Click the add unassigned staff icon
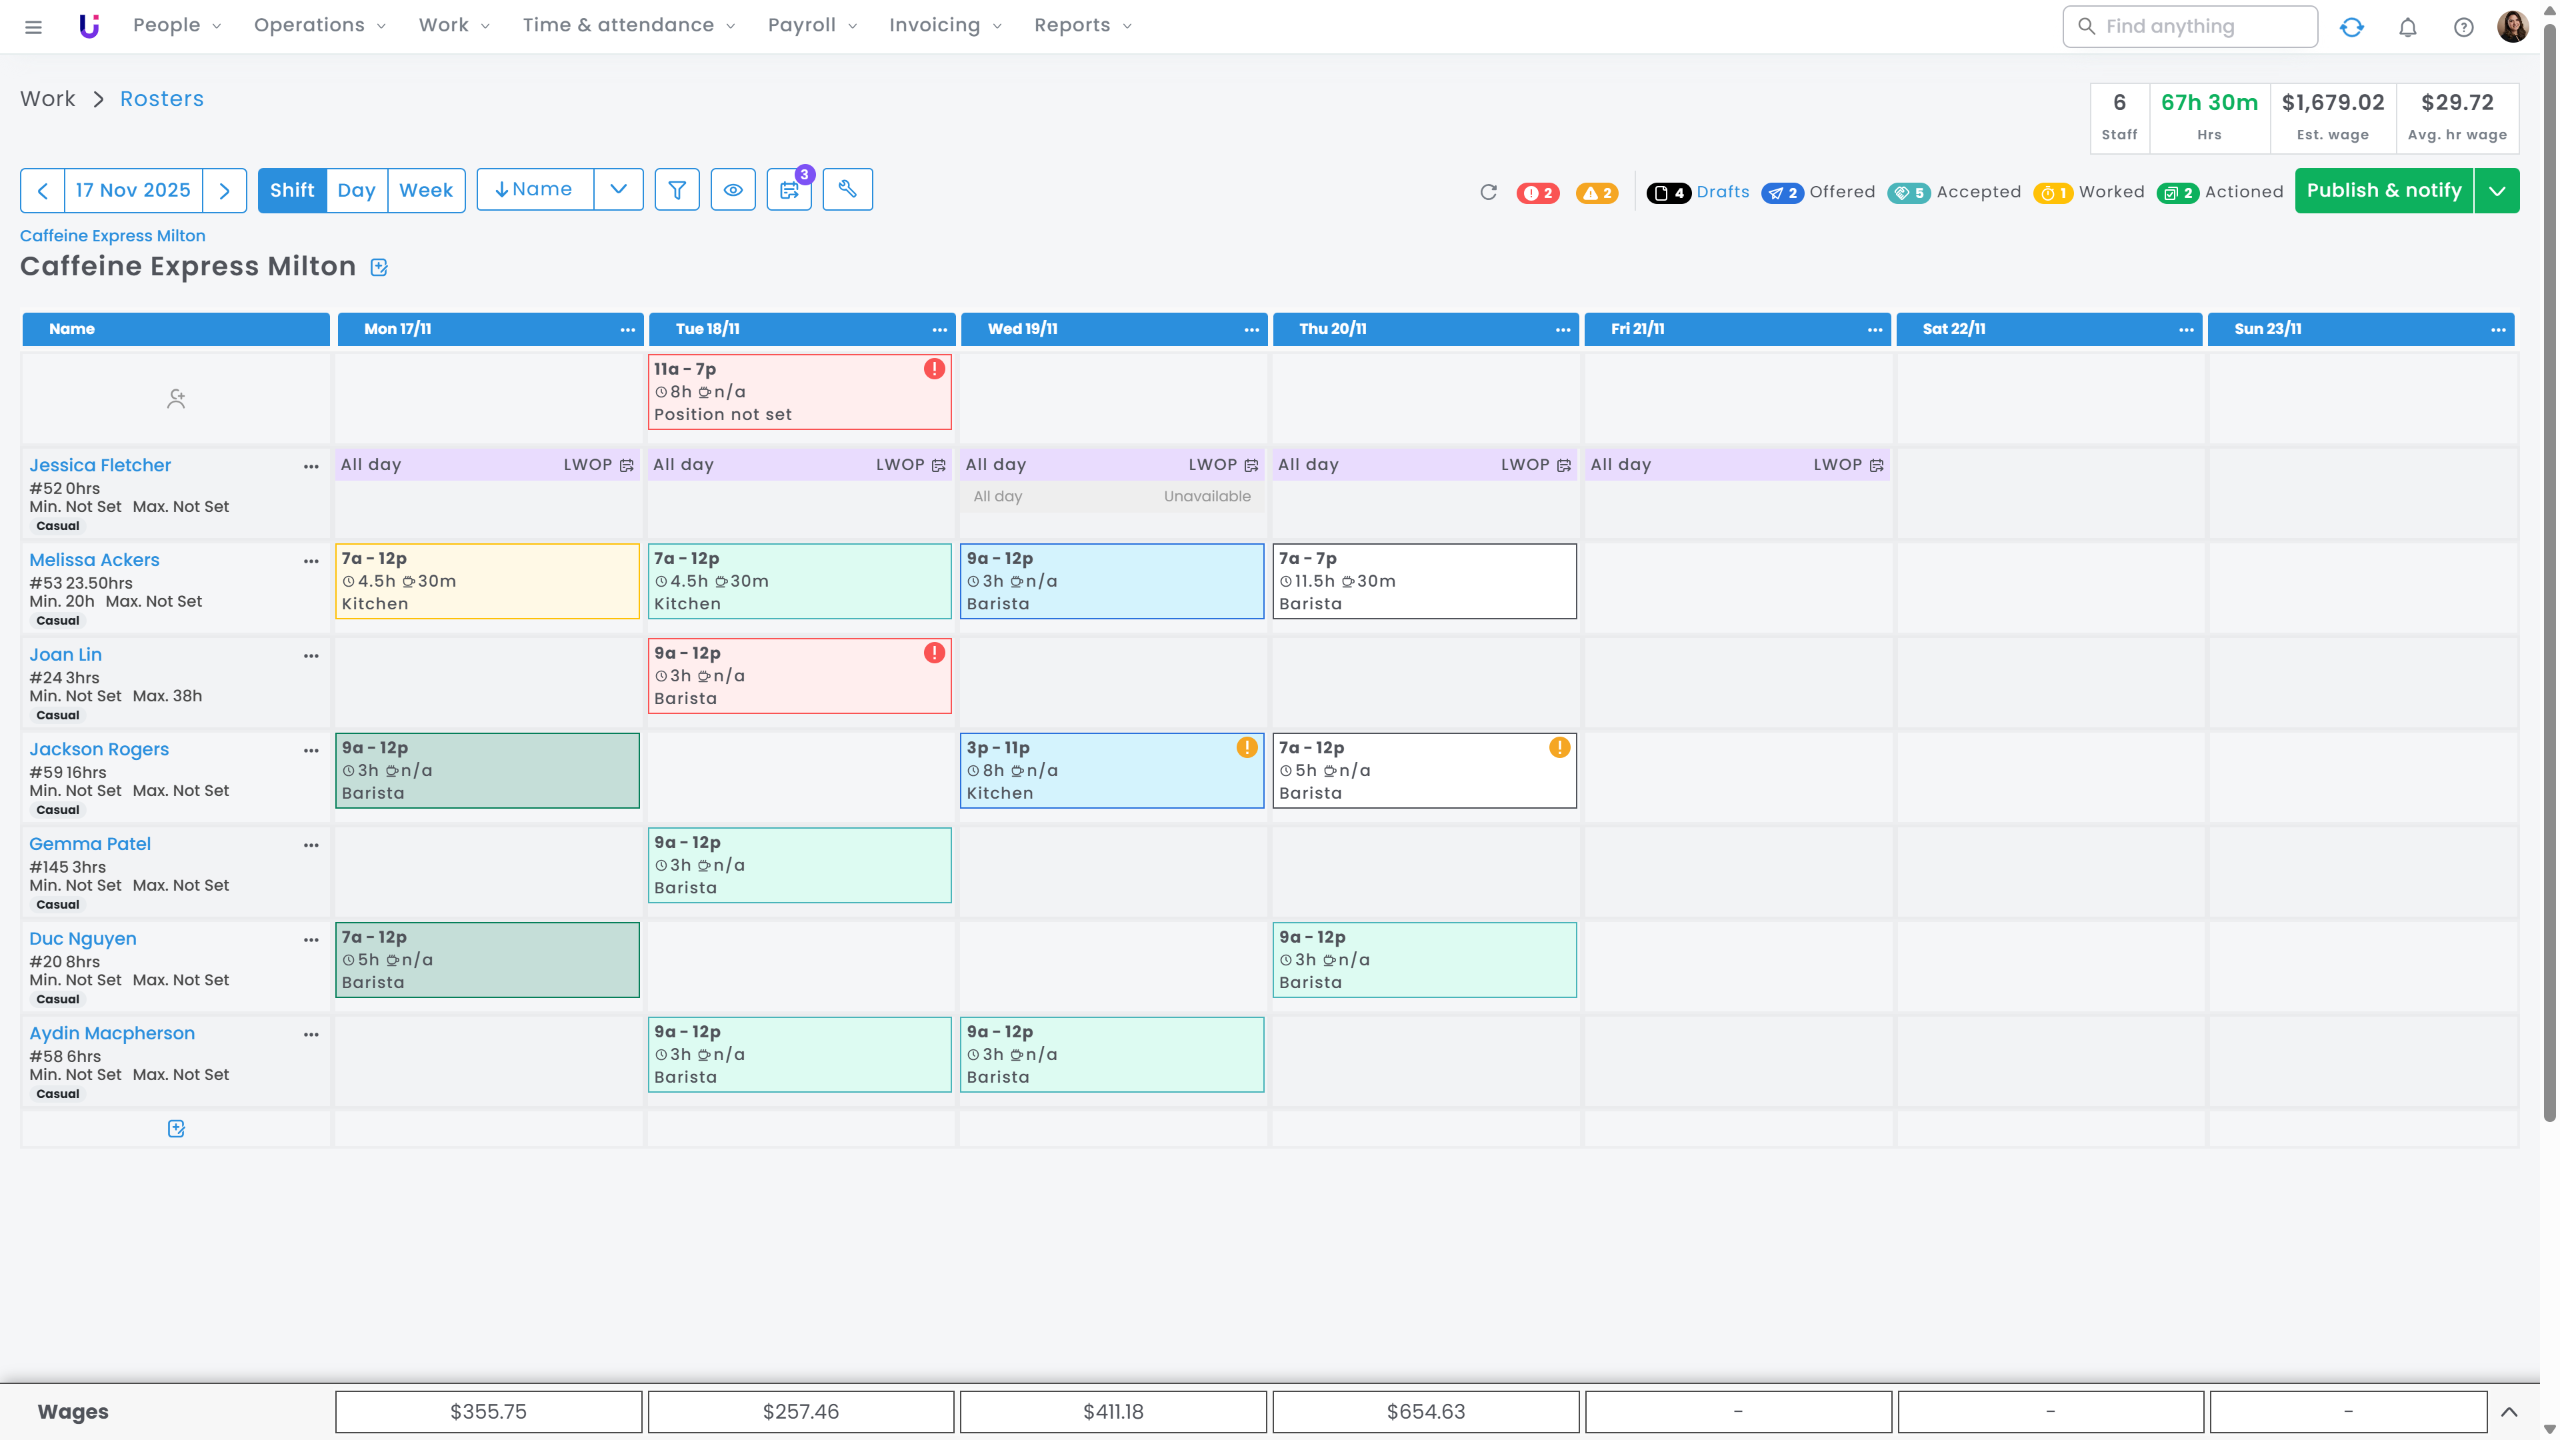 pyautogui.click(x=176, y=399)
